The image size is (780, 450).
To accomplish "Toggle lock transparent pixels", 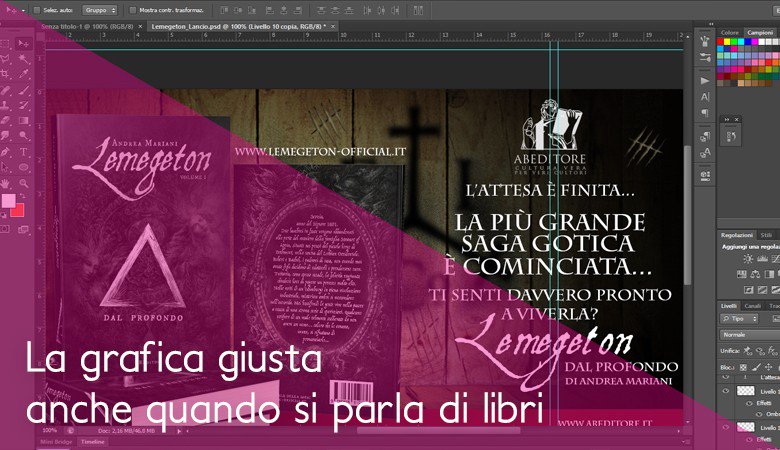I will tap(743, 367).
